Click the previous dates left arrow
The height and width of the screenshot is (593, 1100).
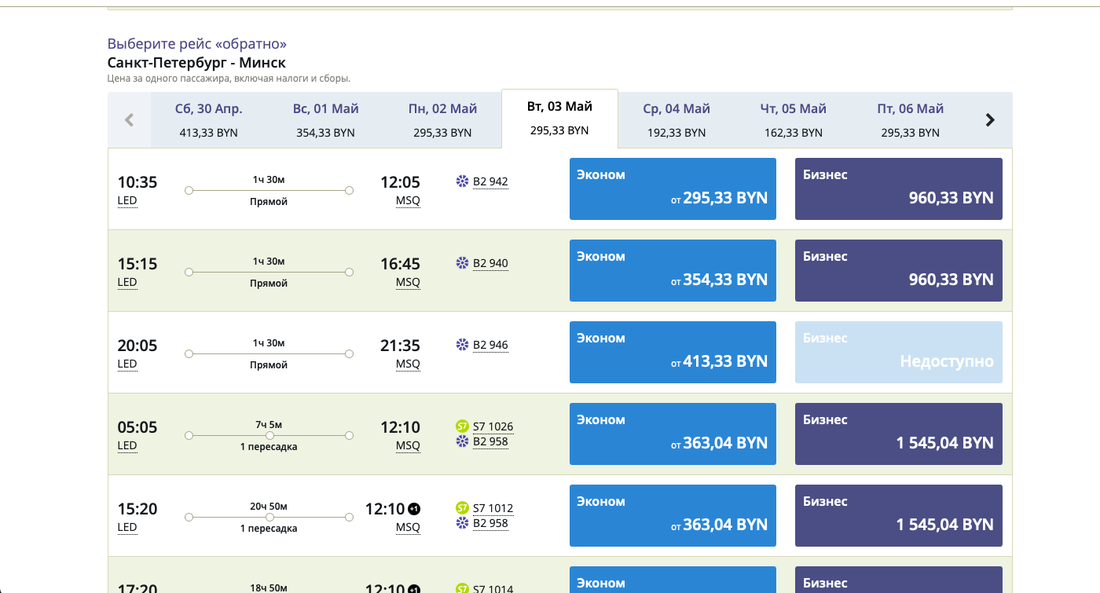tap(129, 120)
